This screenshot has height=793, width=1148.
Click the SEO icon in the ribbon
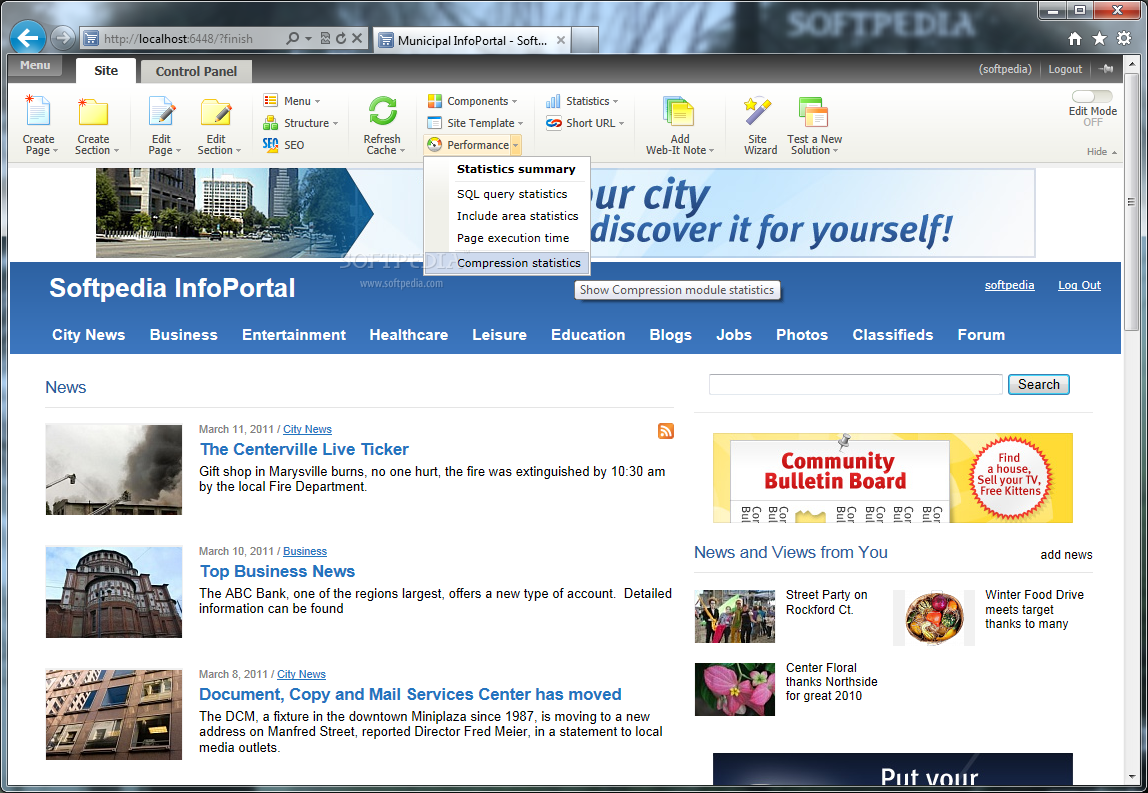point(271,145)
